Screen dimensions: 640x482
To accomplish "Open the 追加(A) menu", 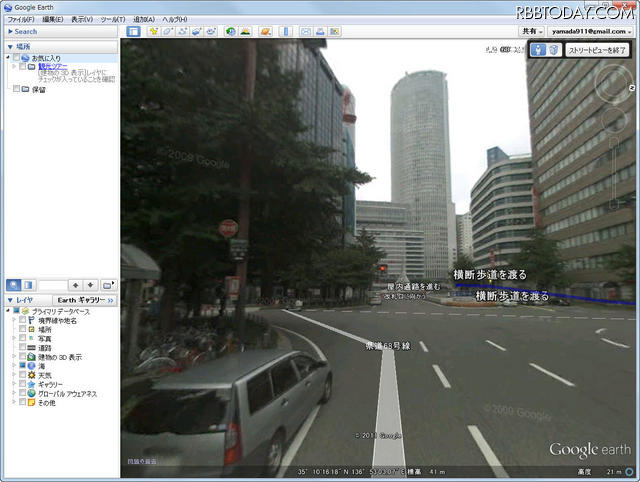I will (144, 19).
